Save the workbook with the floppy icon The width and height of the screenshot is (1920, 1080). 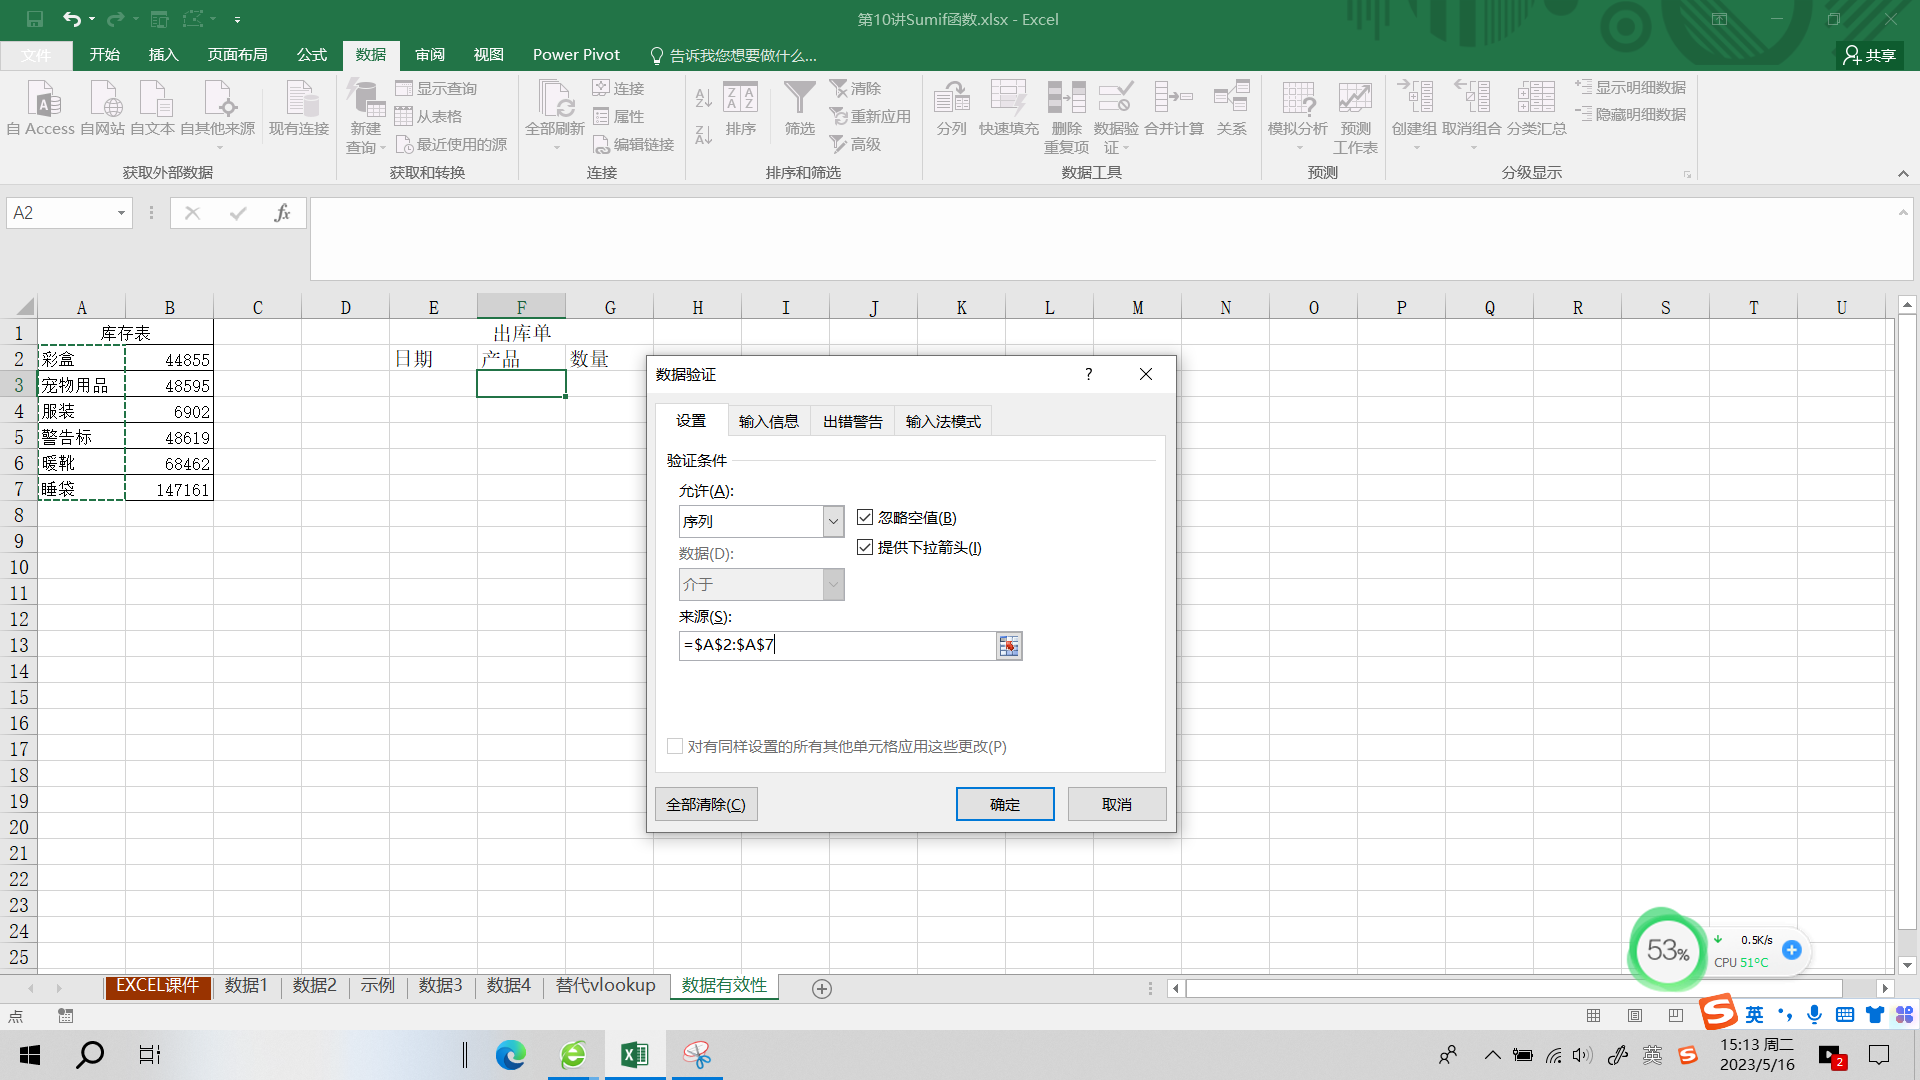coord(35,19)
